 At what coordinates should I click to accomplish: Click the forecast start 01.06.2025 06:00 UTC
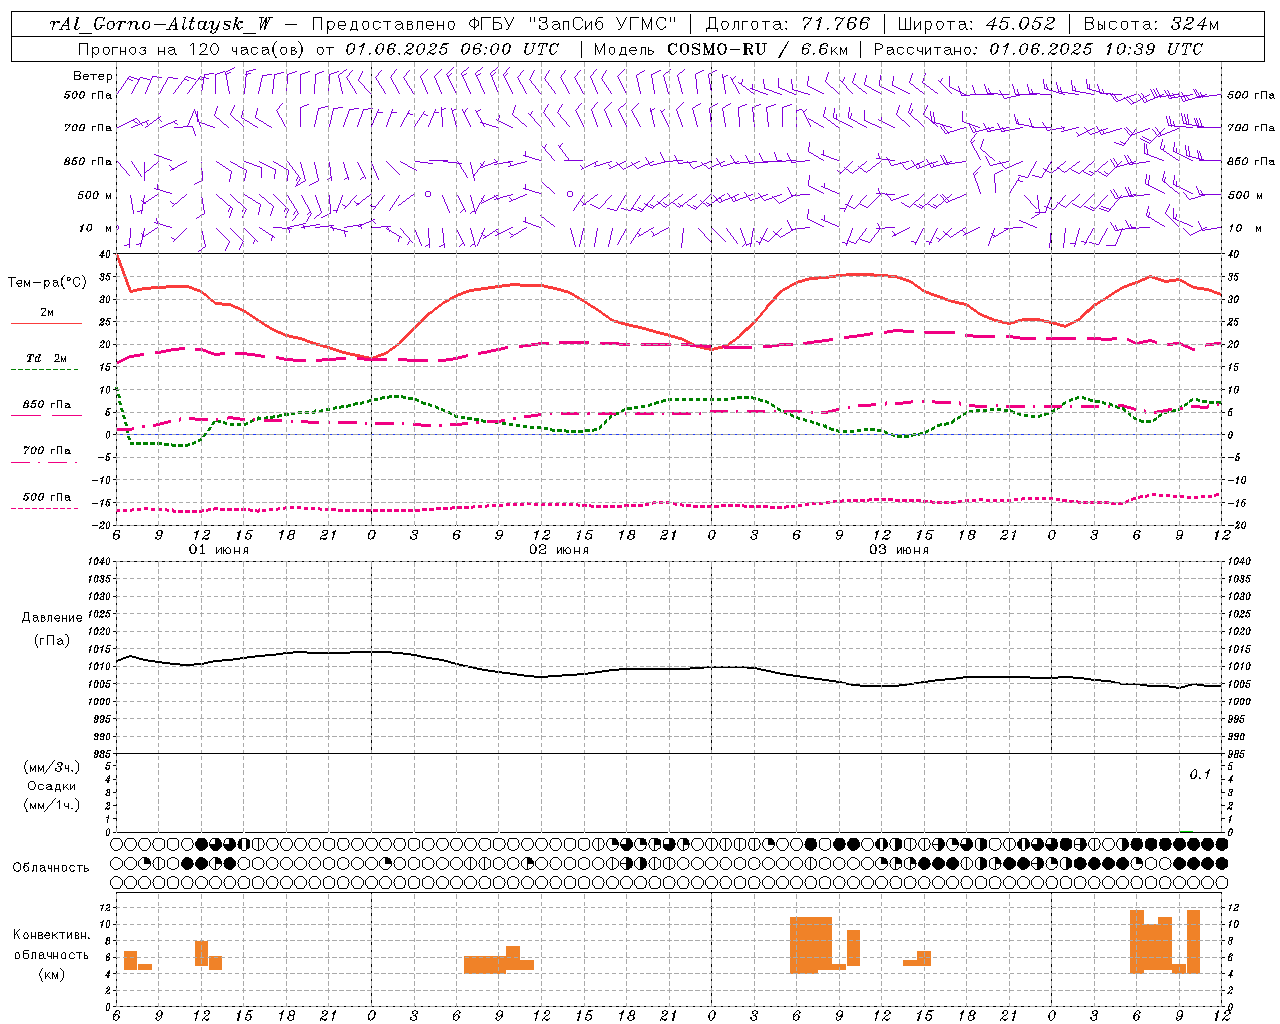point(452,49)
